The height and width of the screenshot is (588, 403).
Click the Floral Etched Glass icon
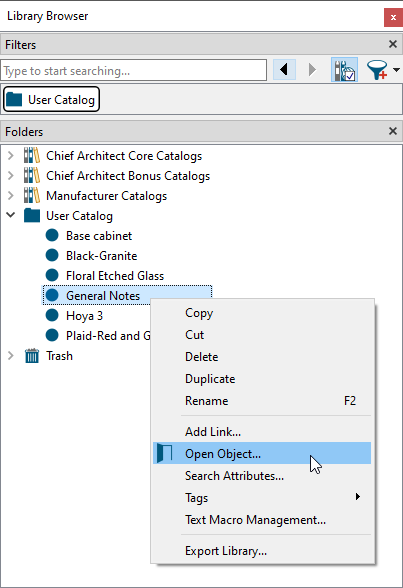click(52, 275)
